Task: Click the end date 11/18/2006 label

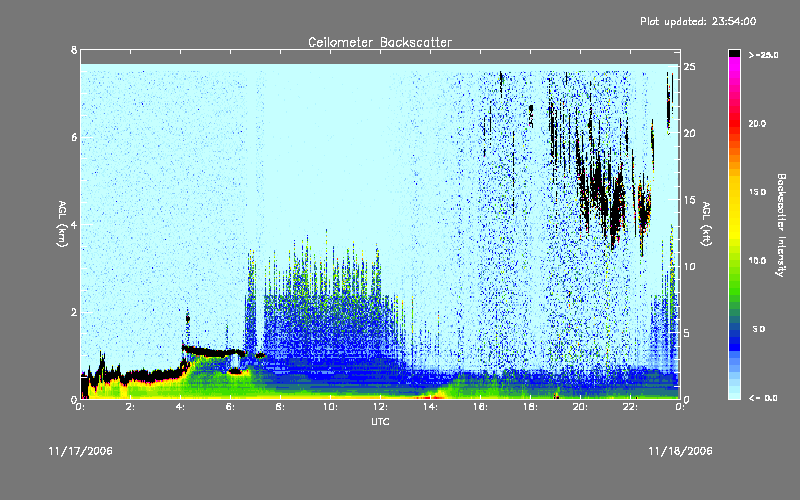Action: [x=680, y=451]
